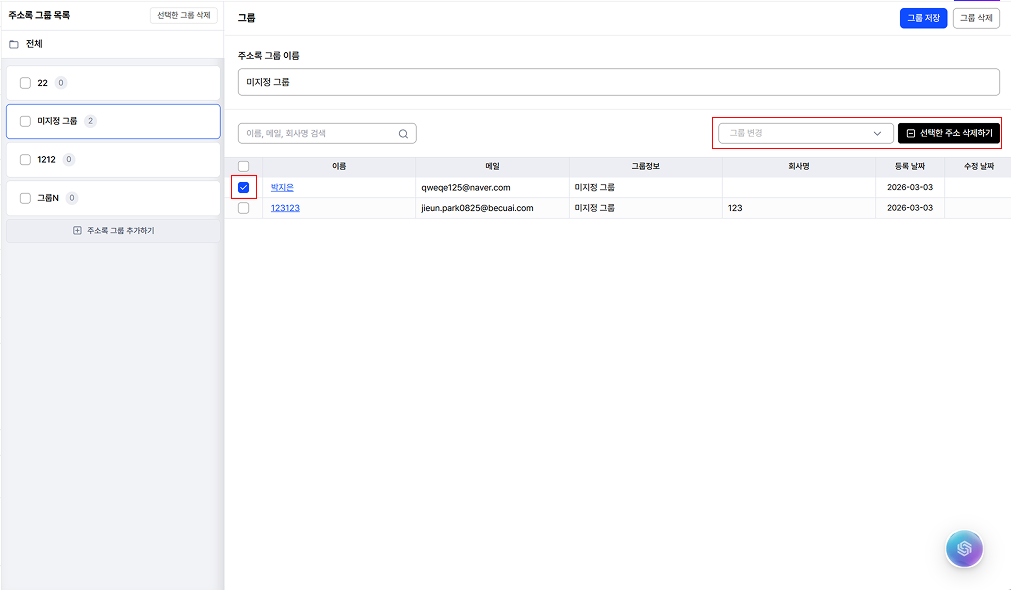1011x590 pixels.
Task: Click the minus icon on 선택한 주소 삭제하기
Action: click(x=910, y=133)
